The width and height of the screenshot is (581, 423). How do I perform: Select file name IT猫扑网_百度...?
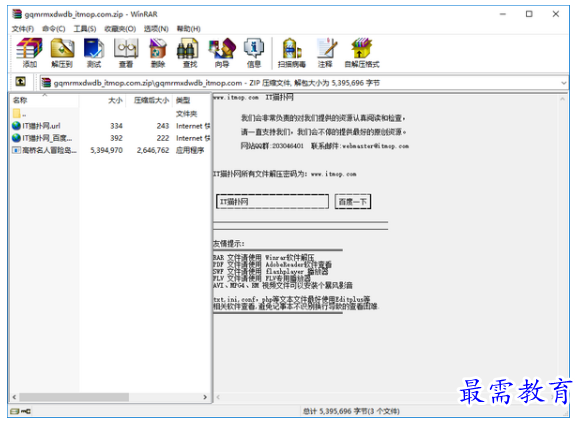pyautogui.click(x=47, y=138)
